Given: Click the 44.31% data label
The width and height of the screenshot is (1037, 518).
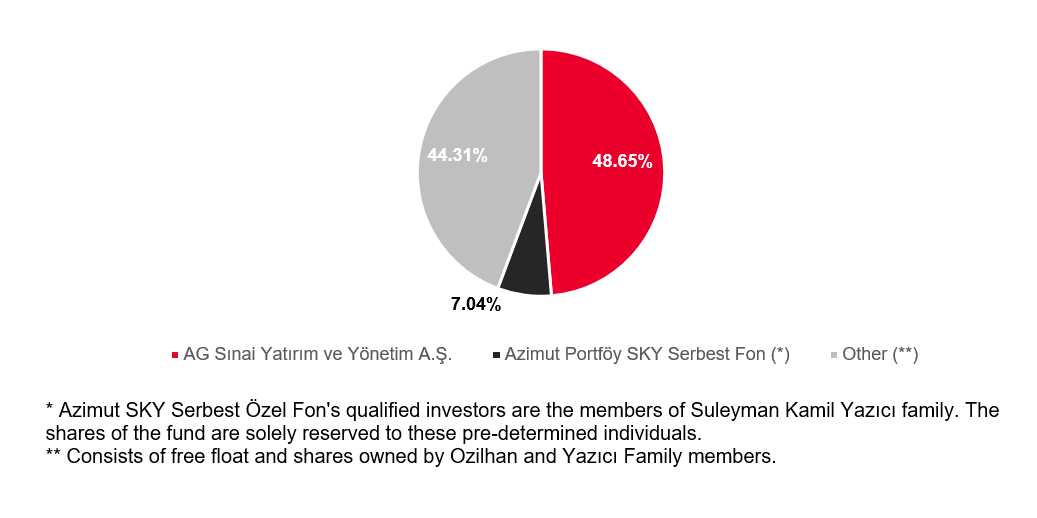Looking at the screenshot, I should pos(458,155).
